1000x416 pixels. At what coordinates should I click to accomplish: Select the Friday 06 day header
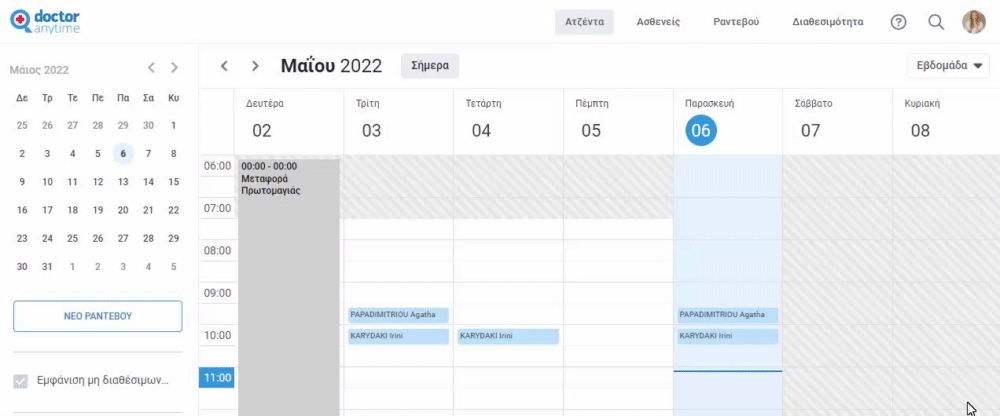click(x=701, y=131)
